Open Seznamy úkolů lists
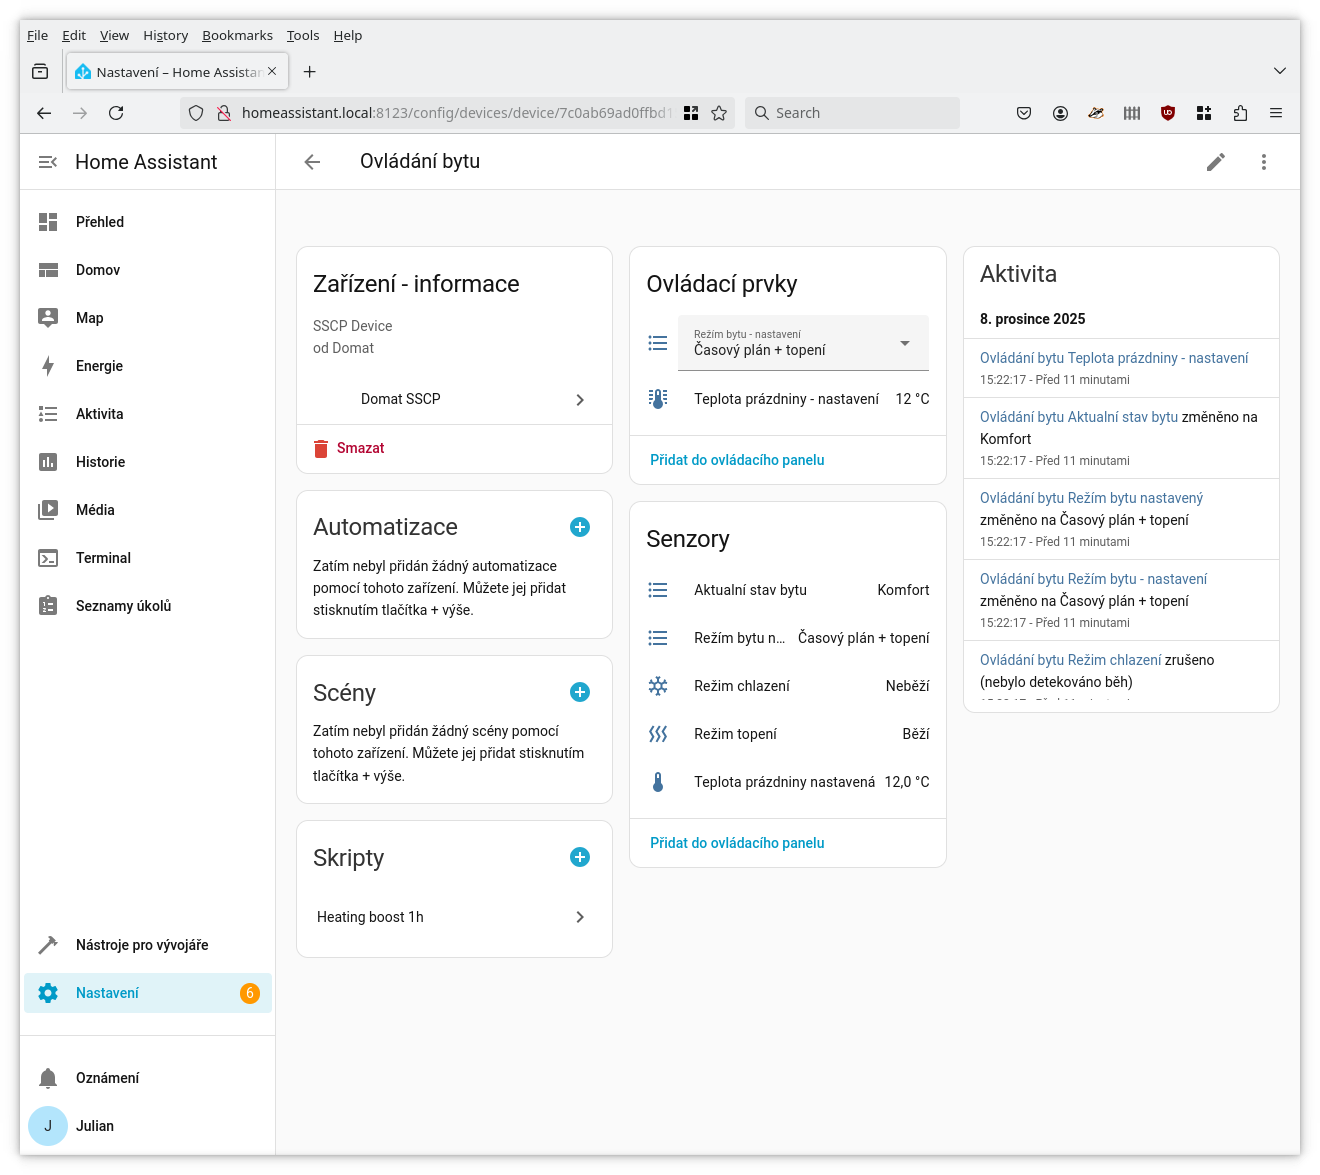This screenshot has width=1320, height=1175. coord(148,606)
